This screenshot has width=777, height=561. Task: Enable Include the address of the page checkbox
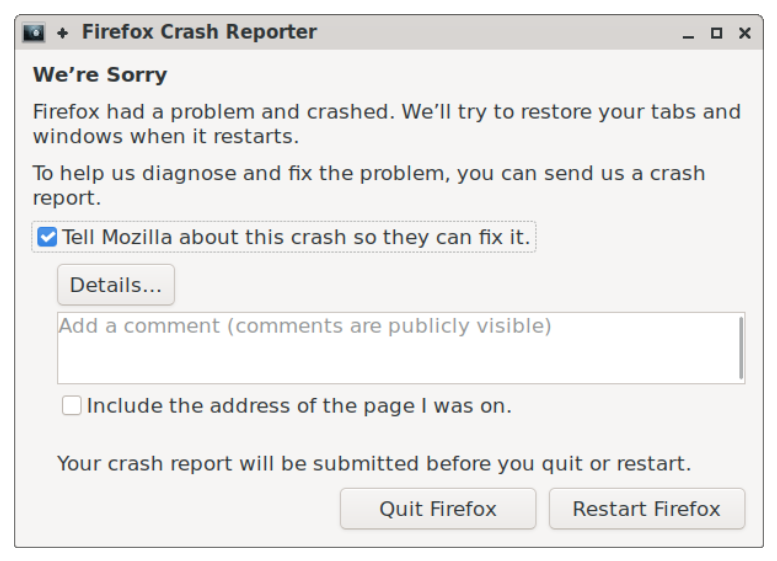click(x=72, y=405)
